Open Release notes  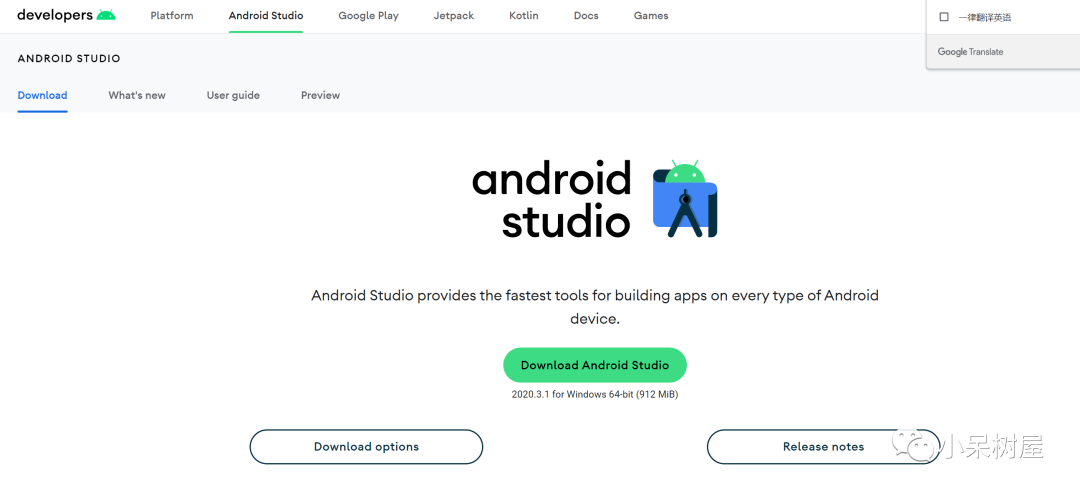[x=823, y=446]
